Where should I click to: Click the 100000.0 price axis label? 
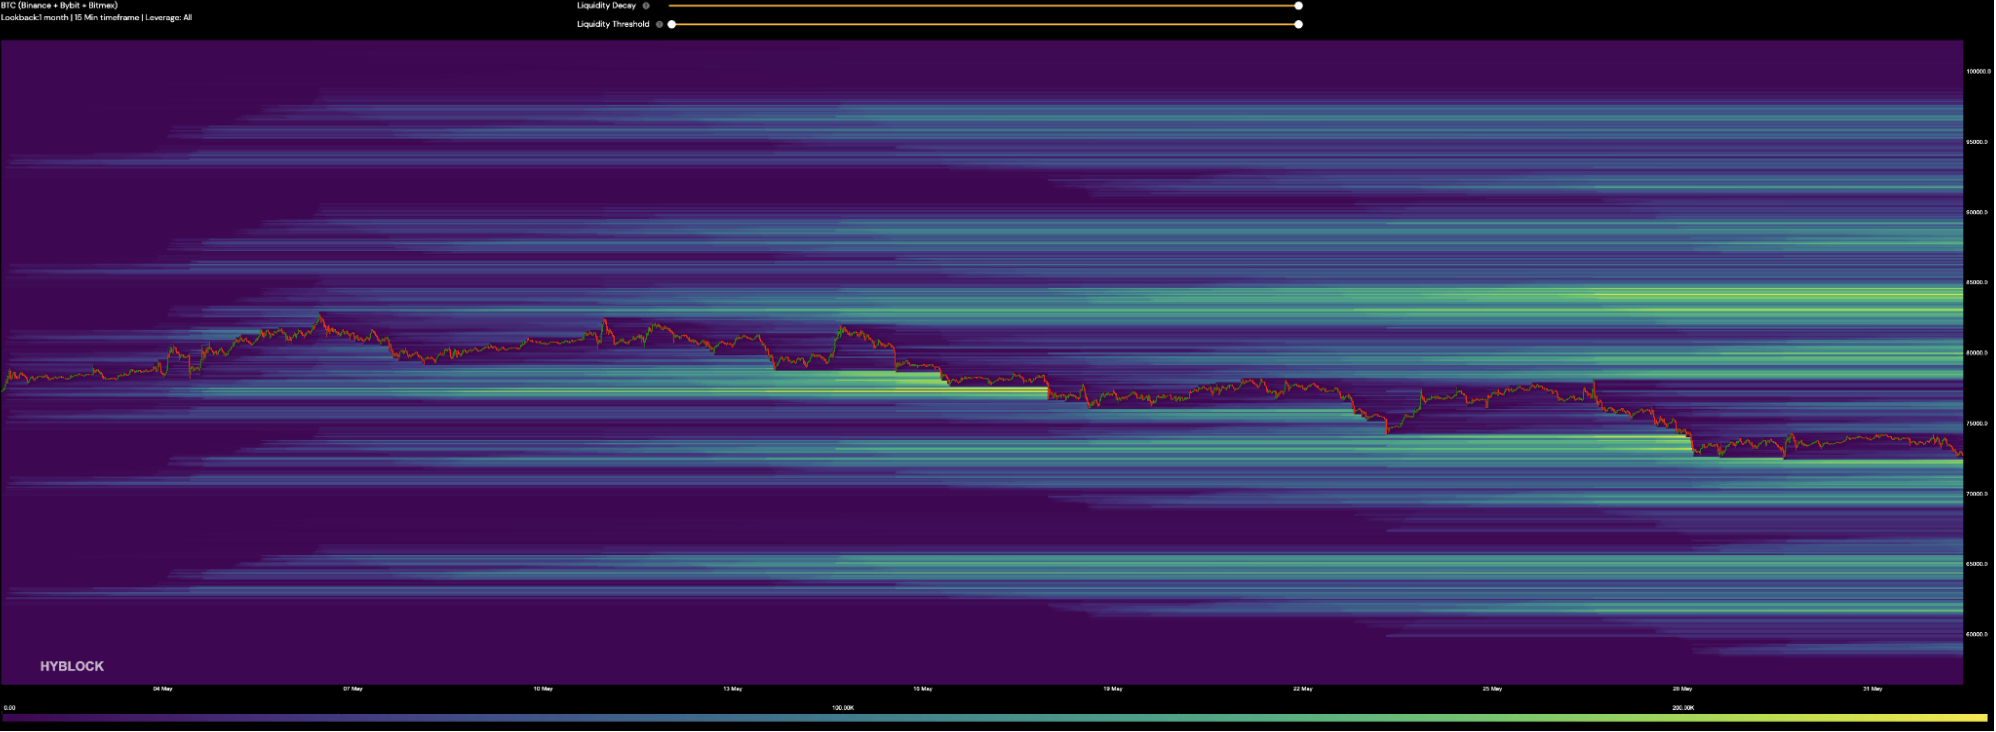point(1978,71)
